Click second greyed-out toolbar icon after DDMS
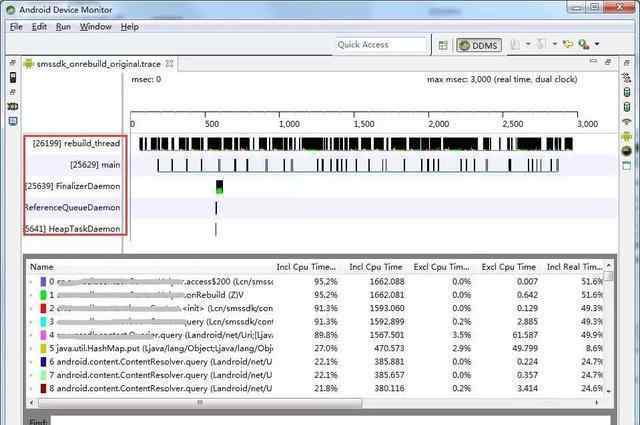640x425 pixels. (541, 44)
